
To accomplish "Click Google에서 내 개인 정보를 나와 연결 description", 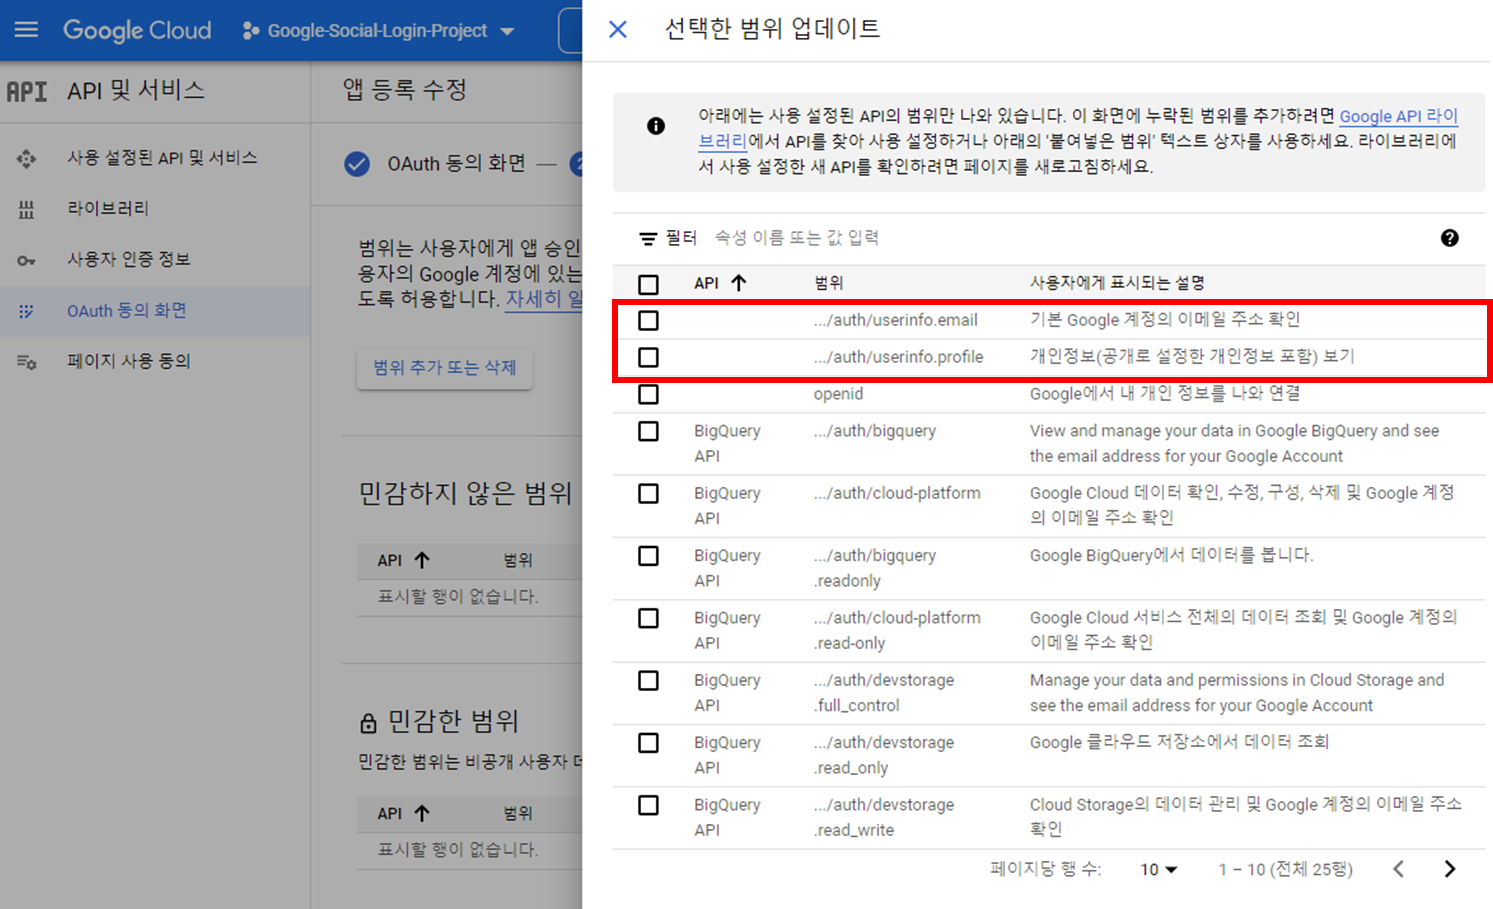I will point(1165,394).
